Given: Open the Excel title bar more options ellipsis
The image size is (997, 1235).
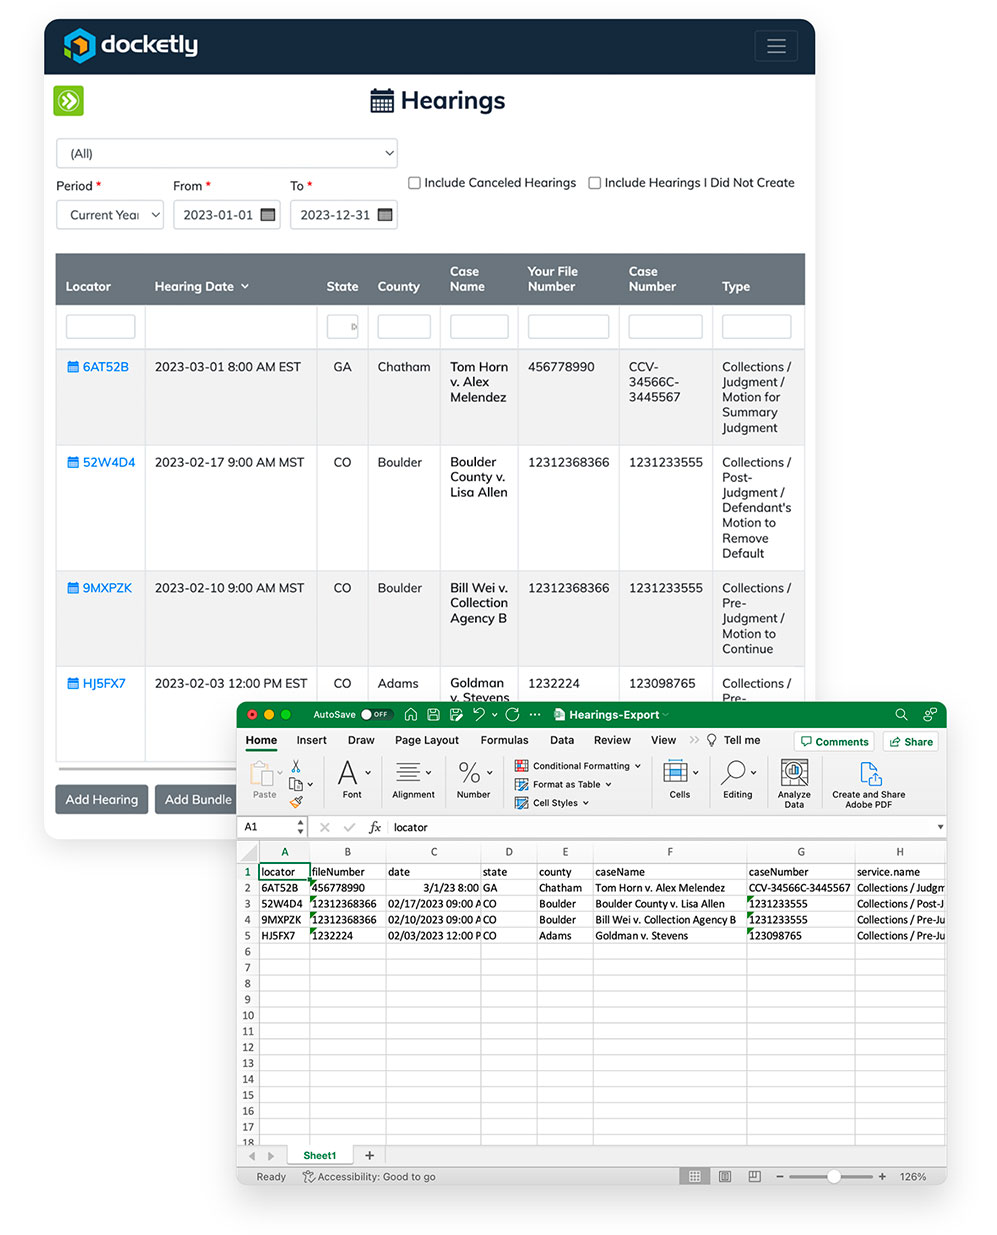Looking at the screenshot, I should click(535, 714).
